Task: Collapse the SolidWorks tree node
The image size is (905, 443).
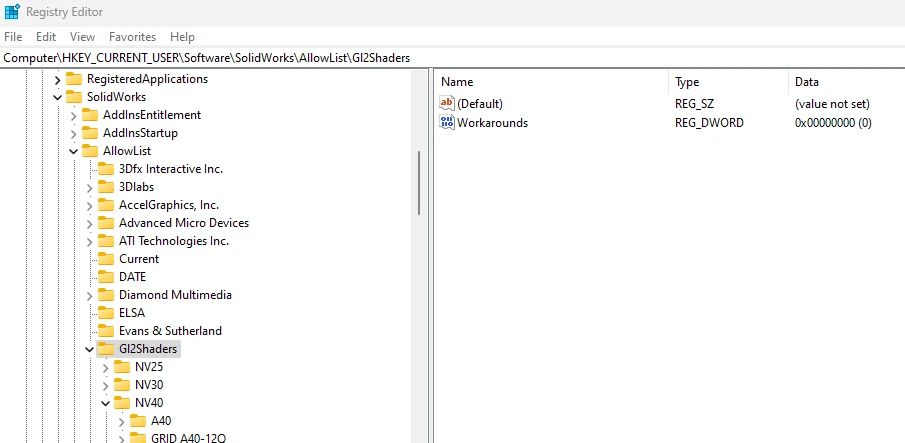Action: click(x=57, y=97)
